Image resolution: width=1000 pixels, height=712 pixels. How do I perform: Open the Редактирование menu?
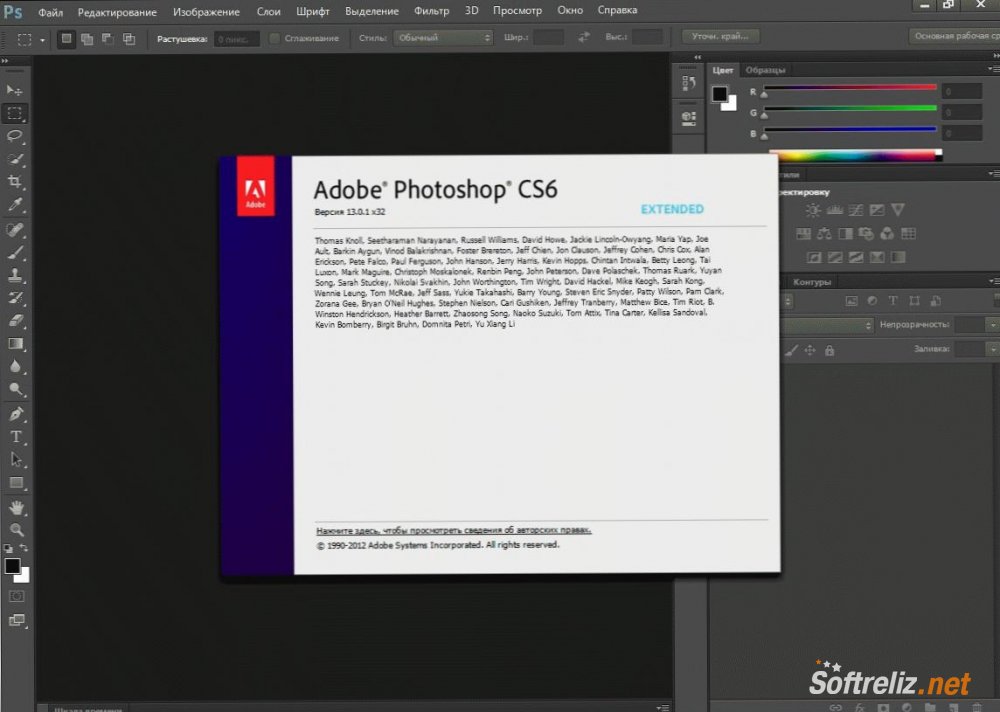click(x=117, y=12)
